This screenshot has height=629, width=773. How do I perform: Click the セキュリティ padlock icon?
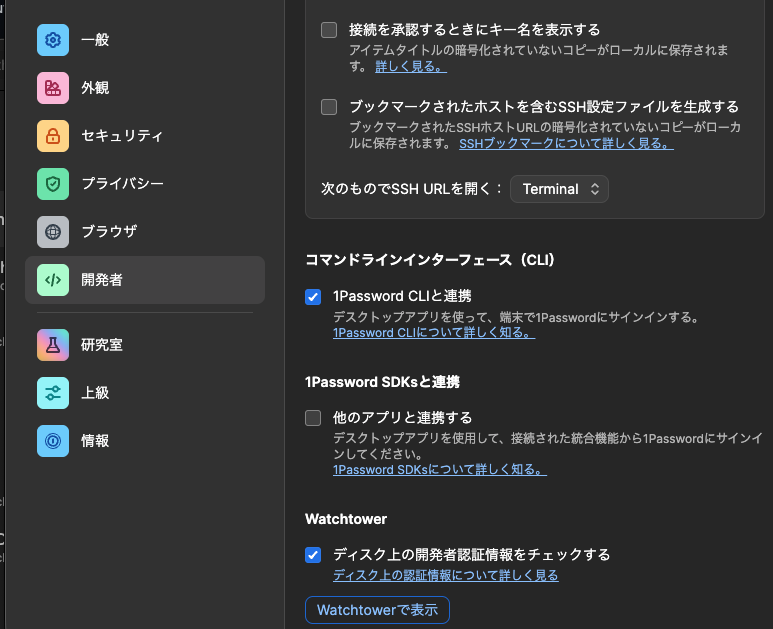tap(53, 136)
